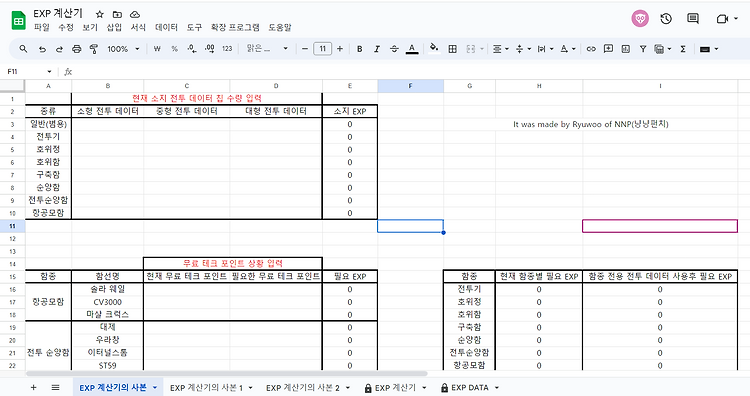Select the CV3000 cell
Image resolution: width=750 pixels, height=396 pixels.
[108, 302]
